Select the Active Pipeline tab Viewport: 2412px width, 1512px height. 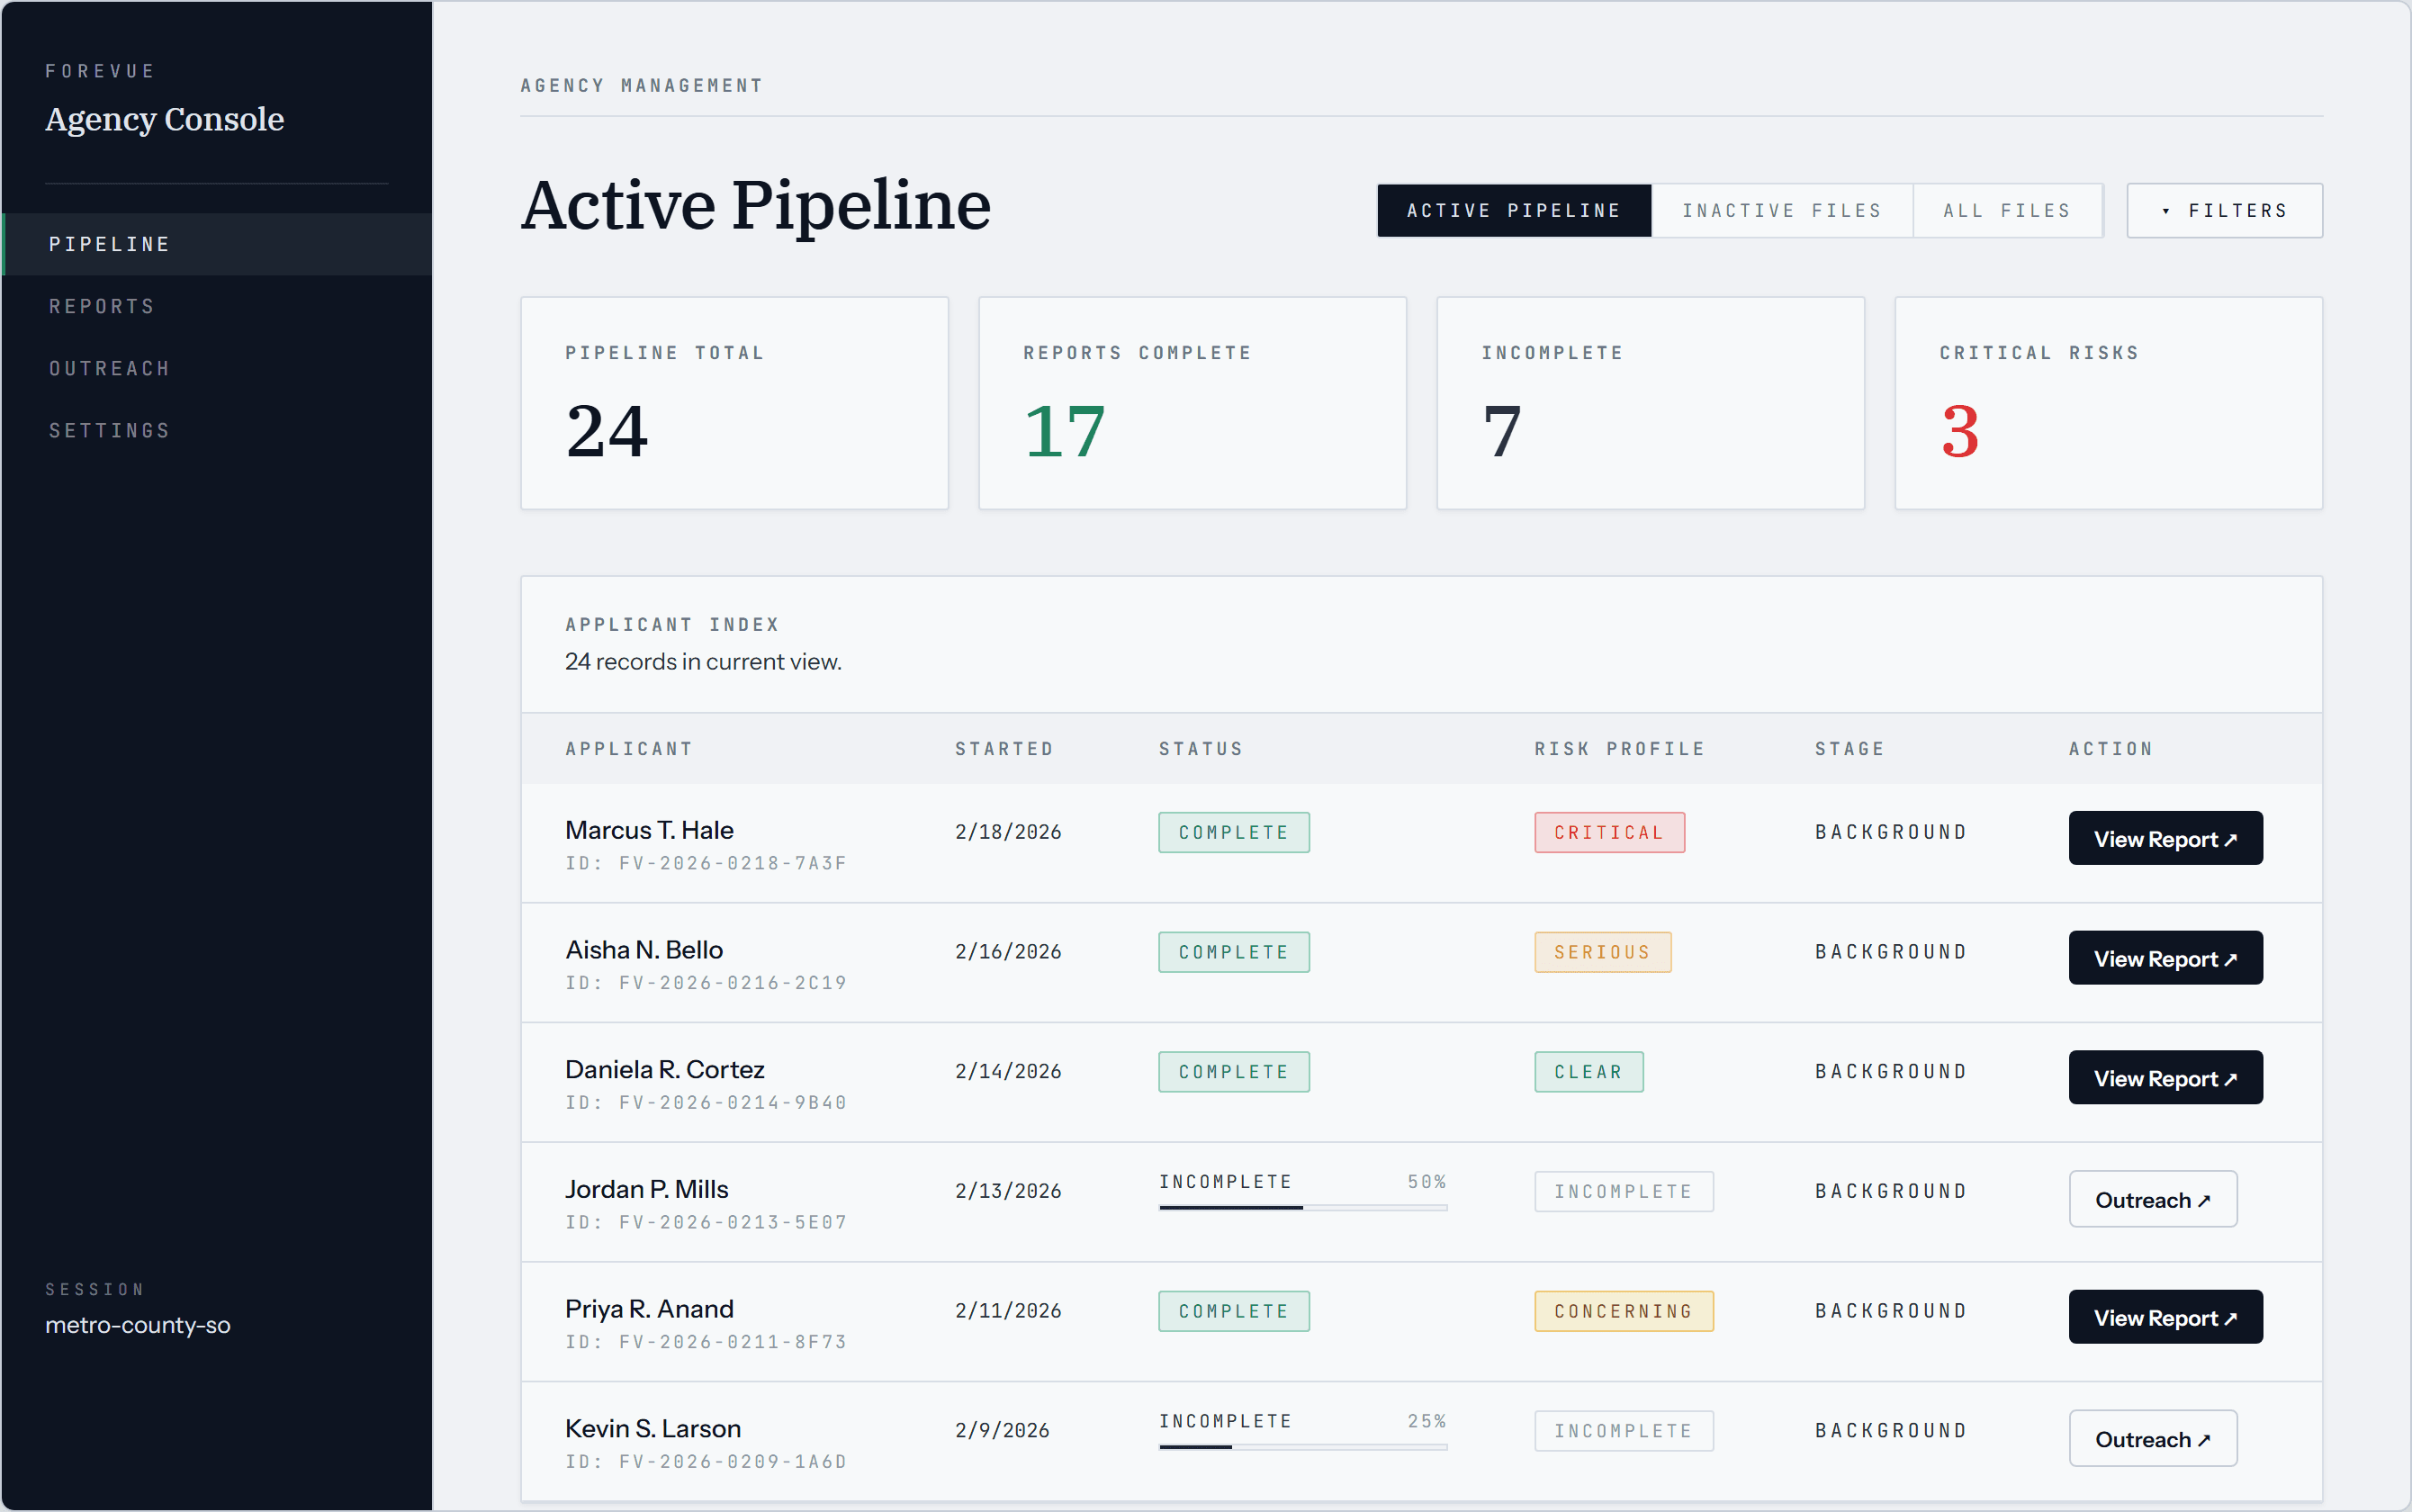1514,210
